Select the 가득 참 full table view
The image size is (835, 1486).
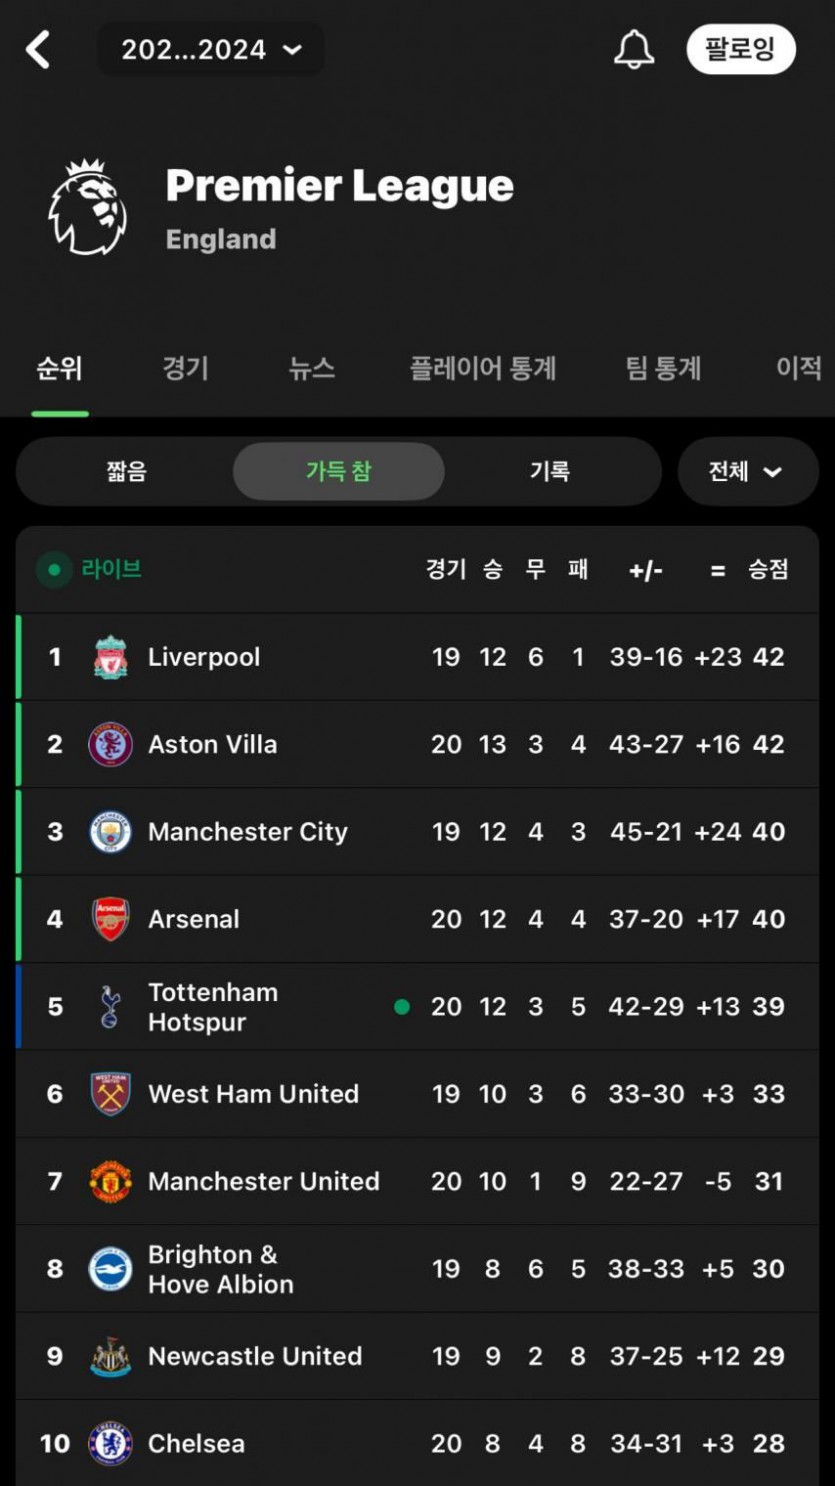pyautogui.click(x=338, y=471)
